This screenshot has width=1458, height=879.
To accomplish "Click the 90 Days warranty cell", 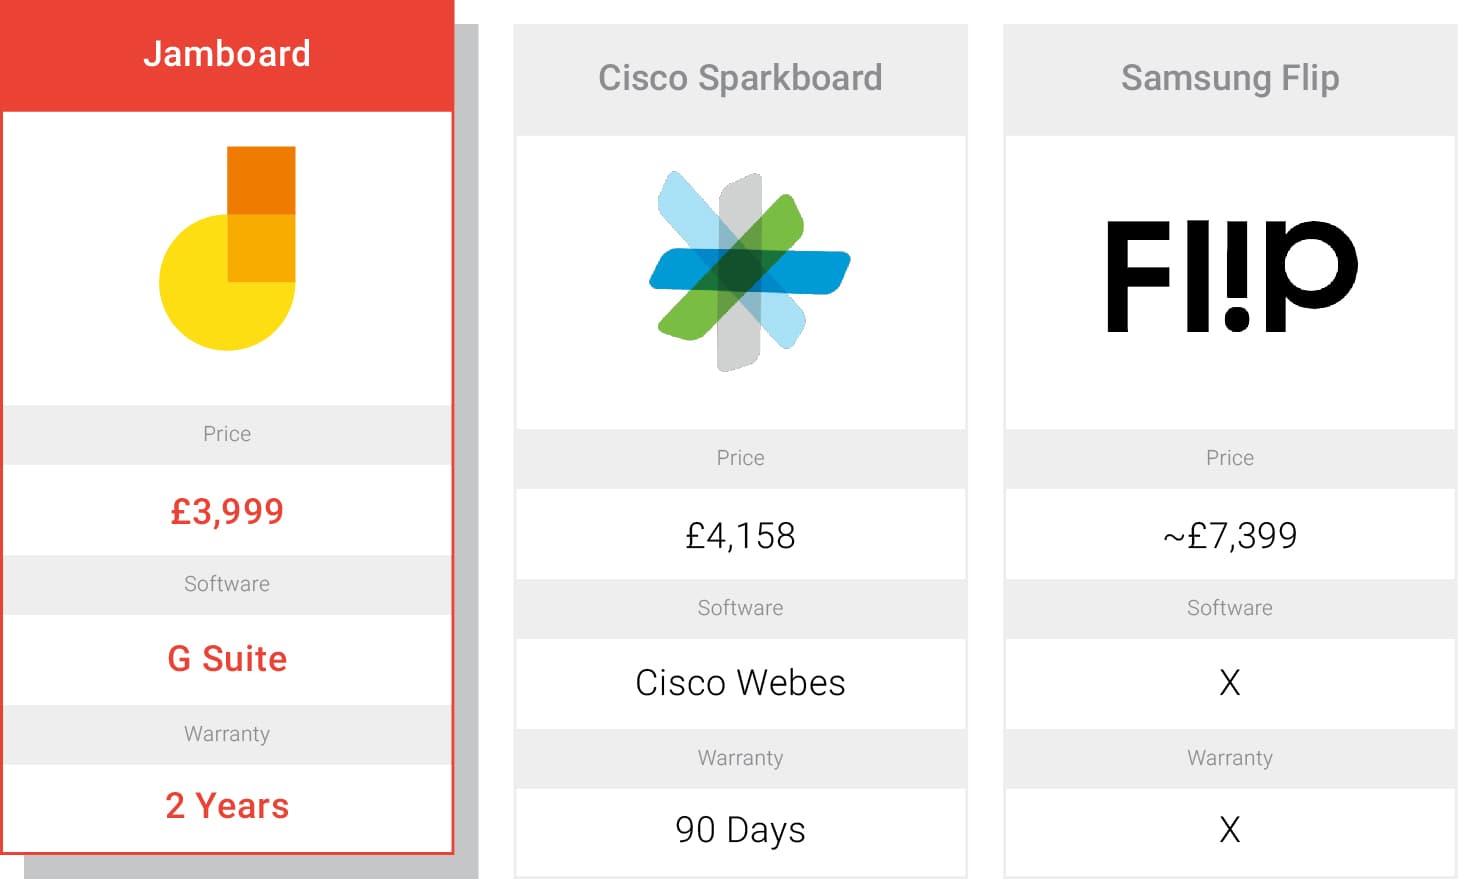I will coord(740,830).
